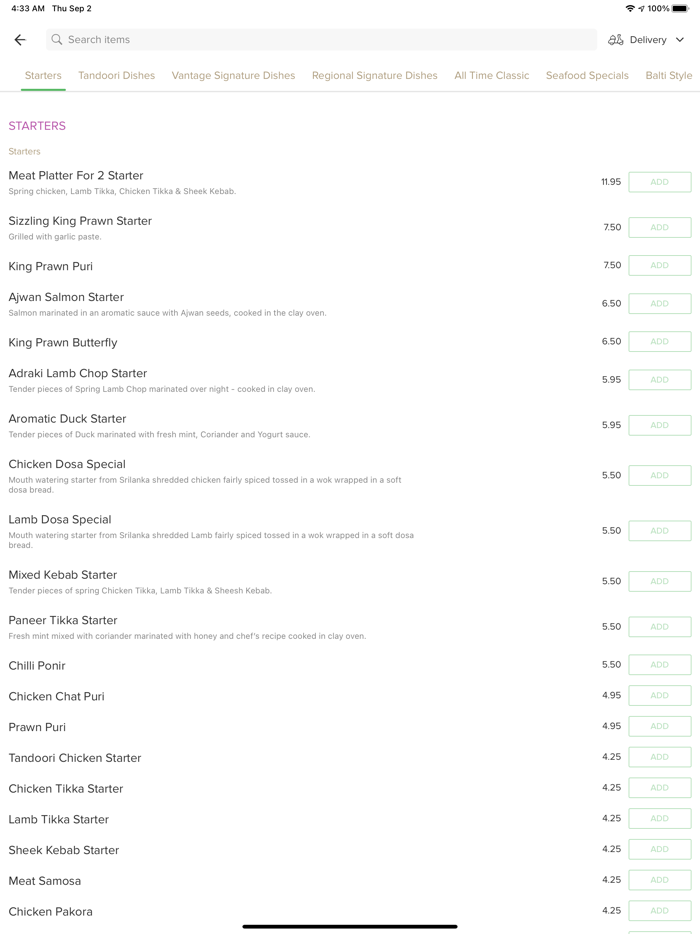Add the Sizzling King Prawn Starter
The image size is (700, 934).
pos(659,227)
